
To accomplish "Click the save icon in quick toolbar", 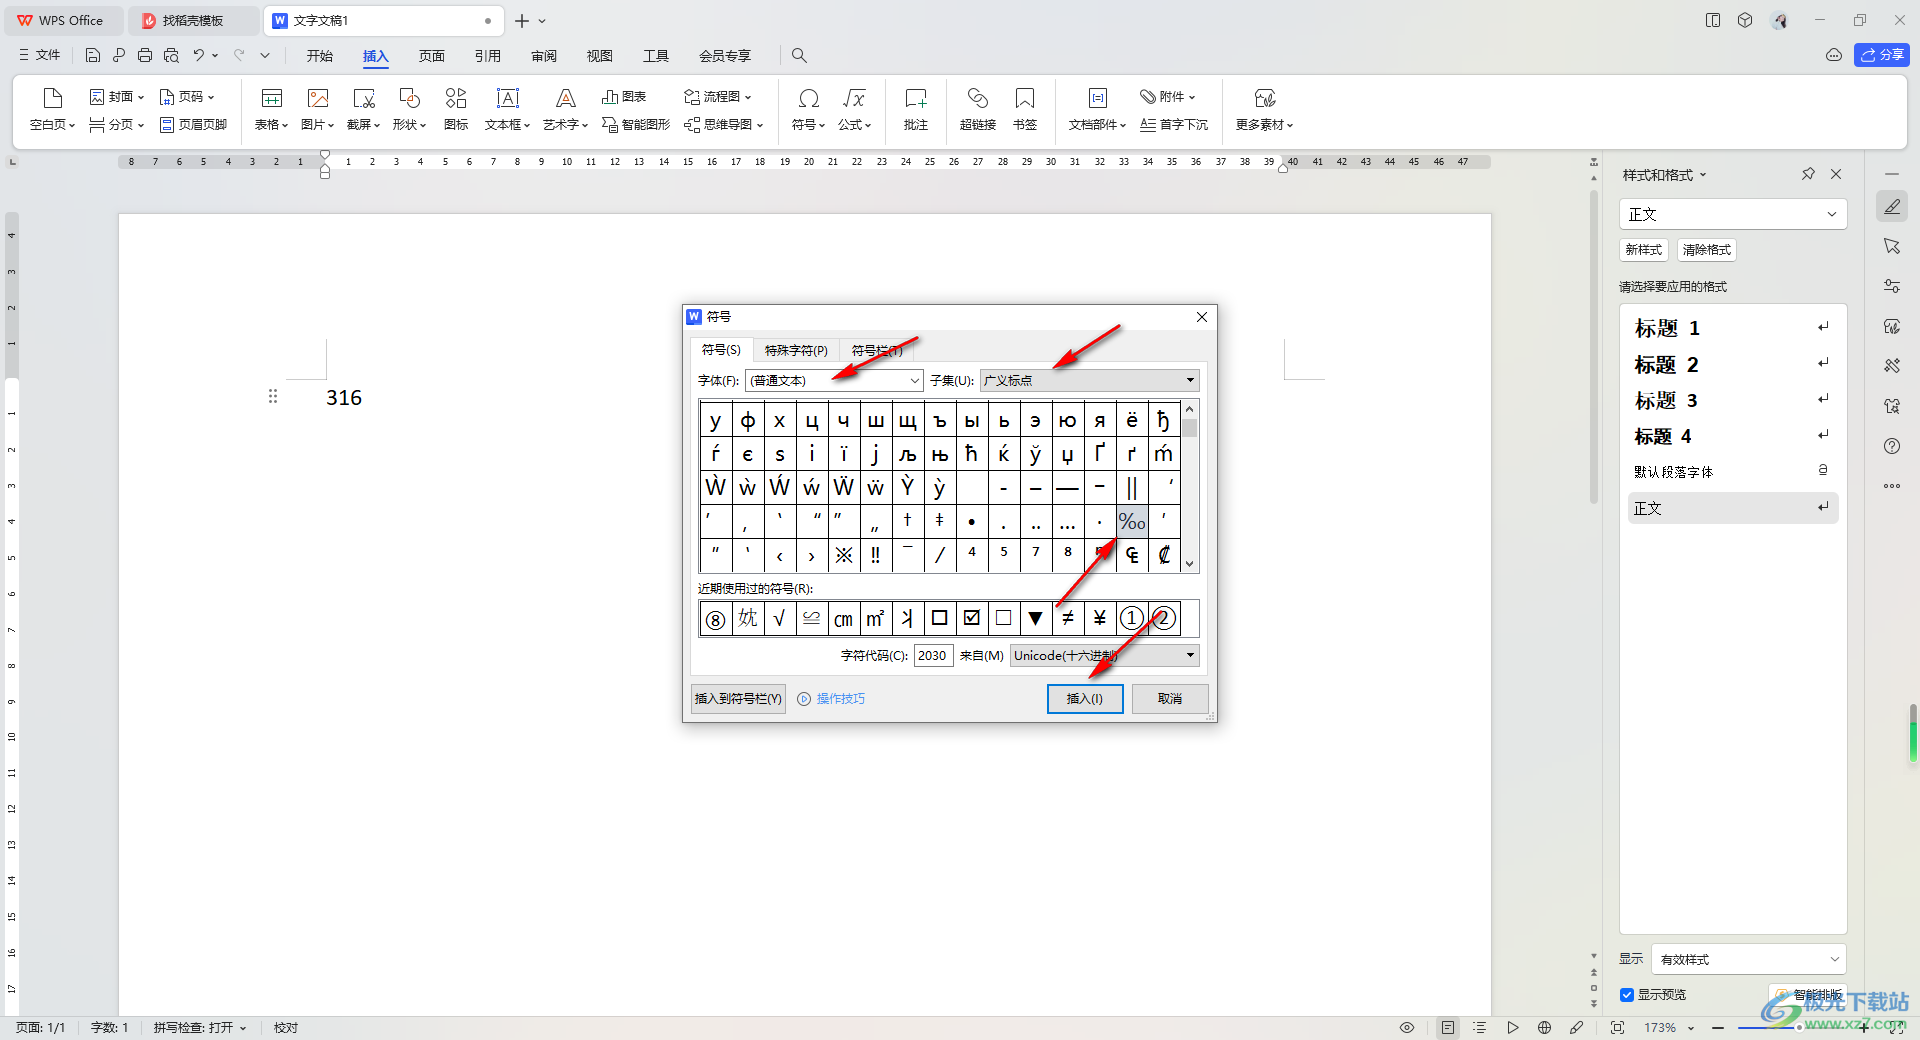I will coord(93,55).
